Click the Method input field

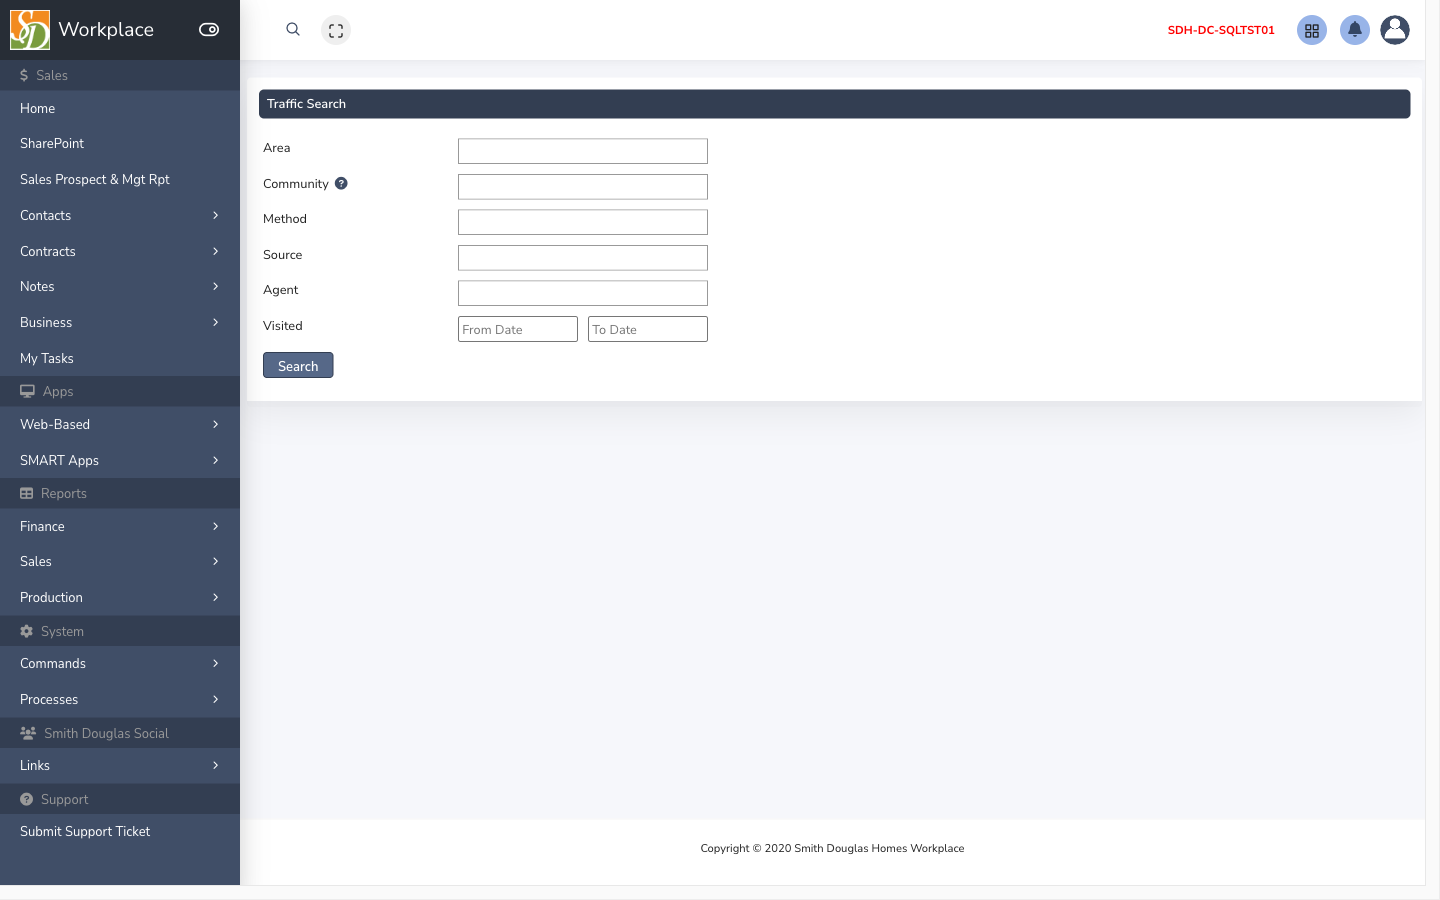pos(583,222)
